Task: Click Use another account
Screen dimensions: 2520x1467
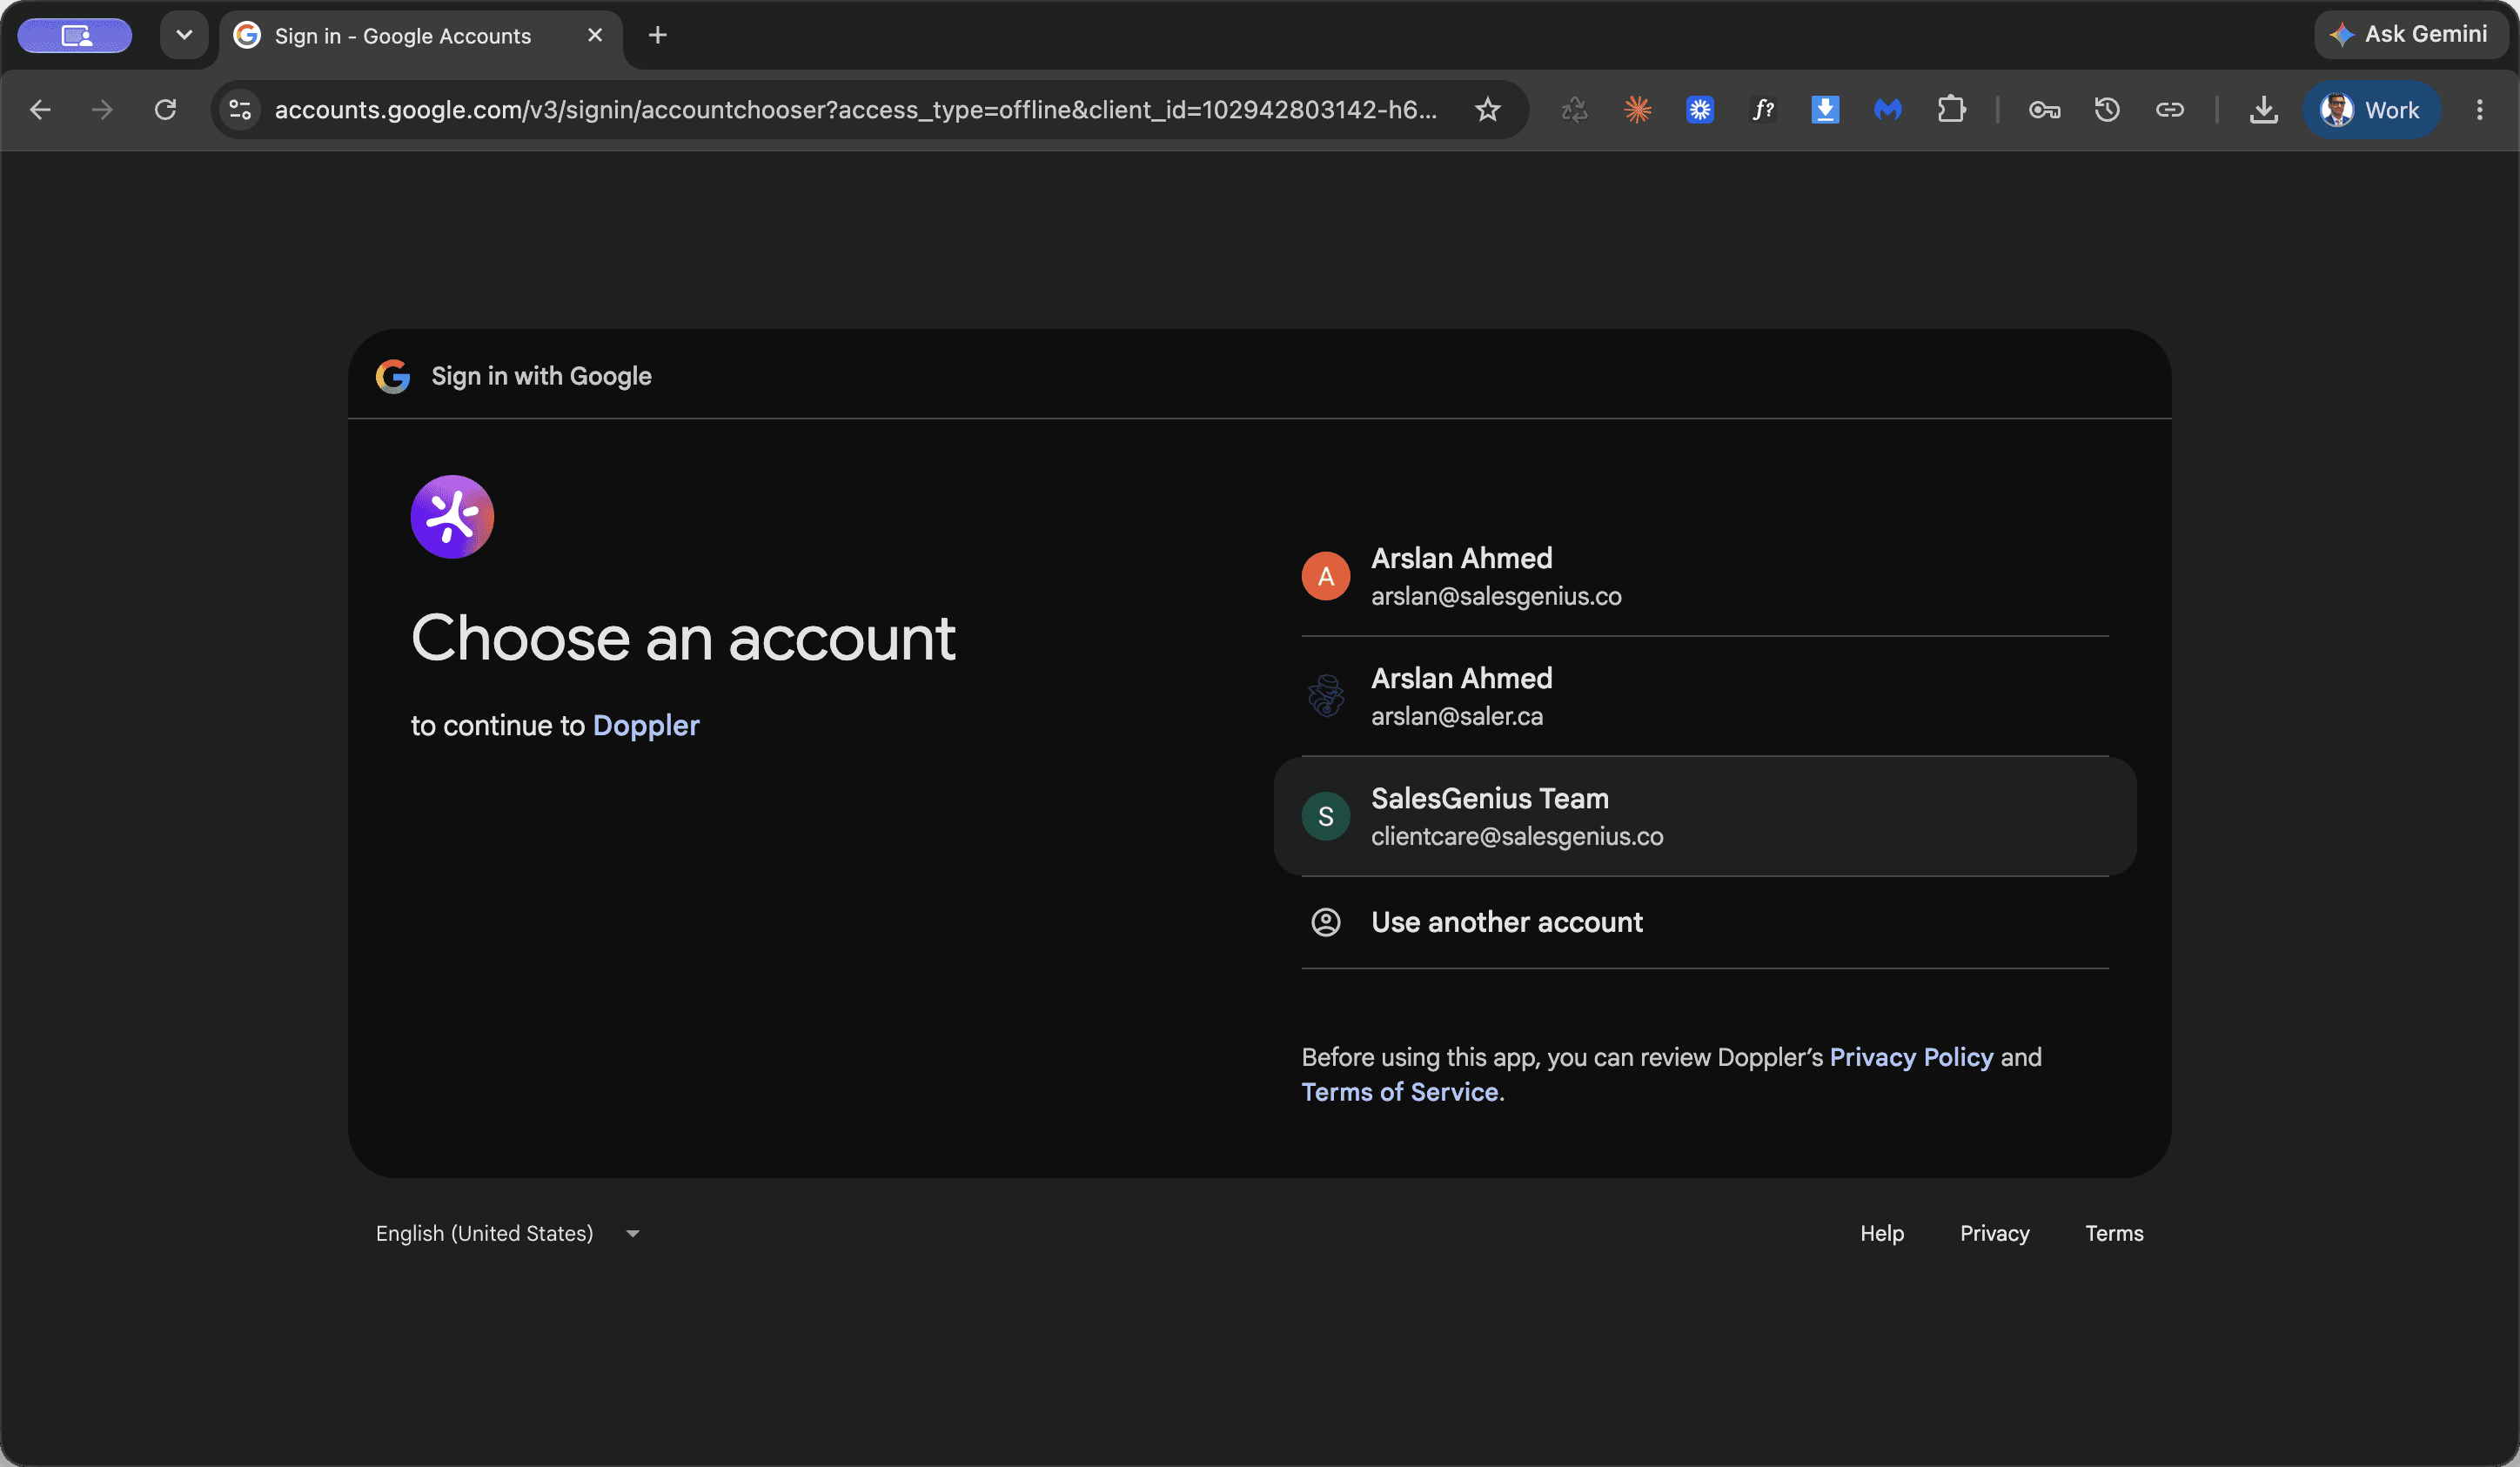Action: tap(1705, 922)
